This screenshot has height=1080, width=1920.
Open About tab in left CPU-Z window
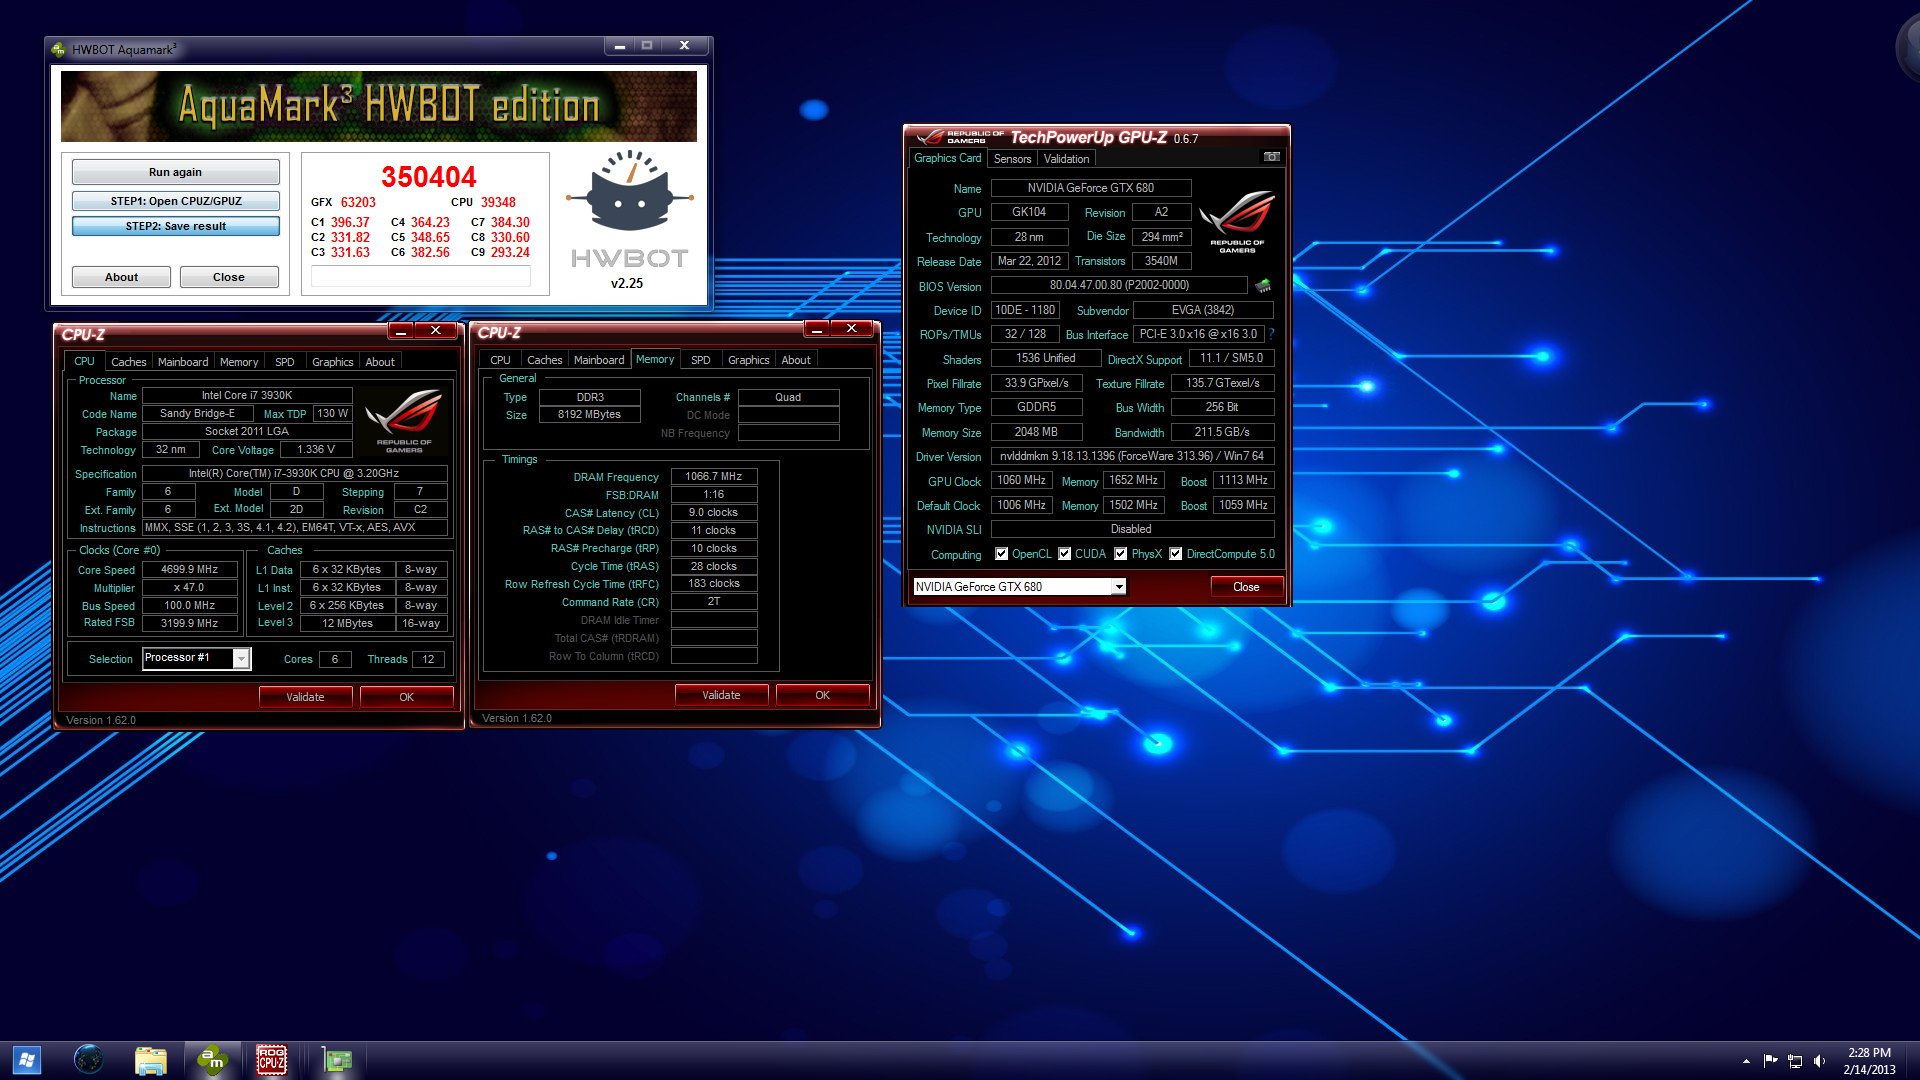(380, 362)
